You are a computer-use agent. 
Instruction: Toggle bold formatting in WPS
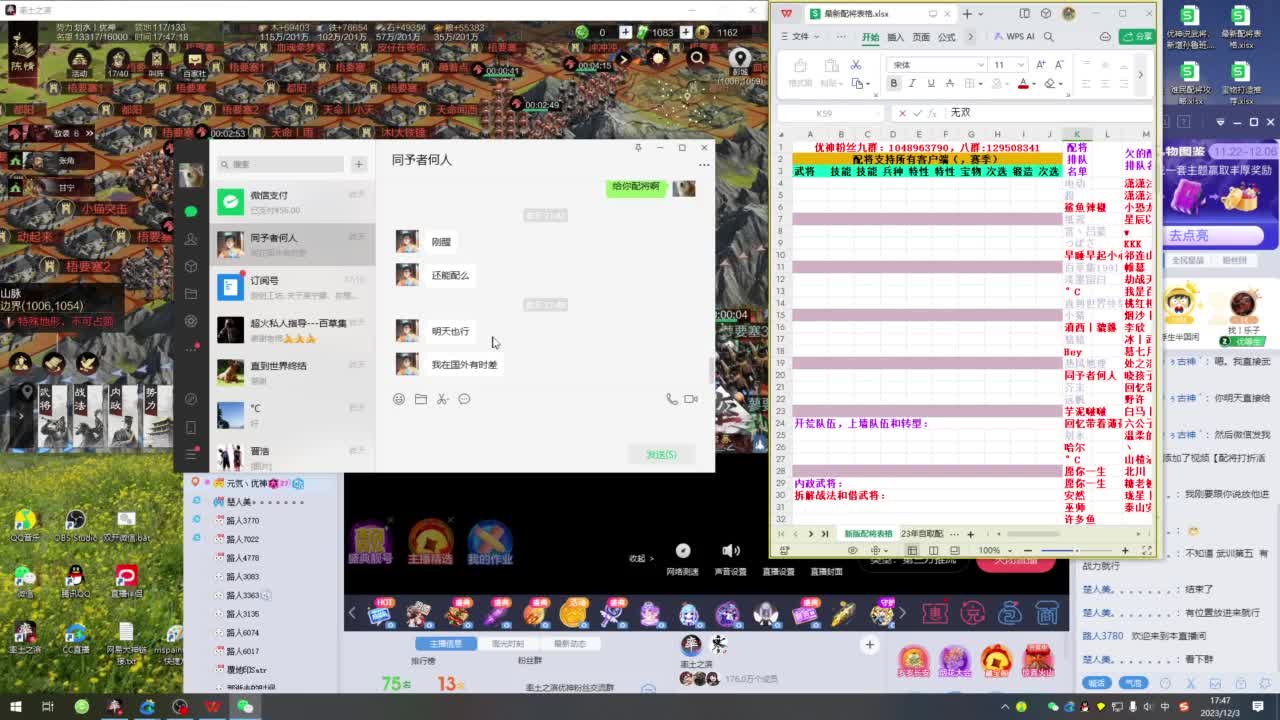click(x=894, y=84)
